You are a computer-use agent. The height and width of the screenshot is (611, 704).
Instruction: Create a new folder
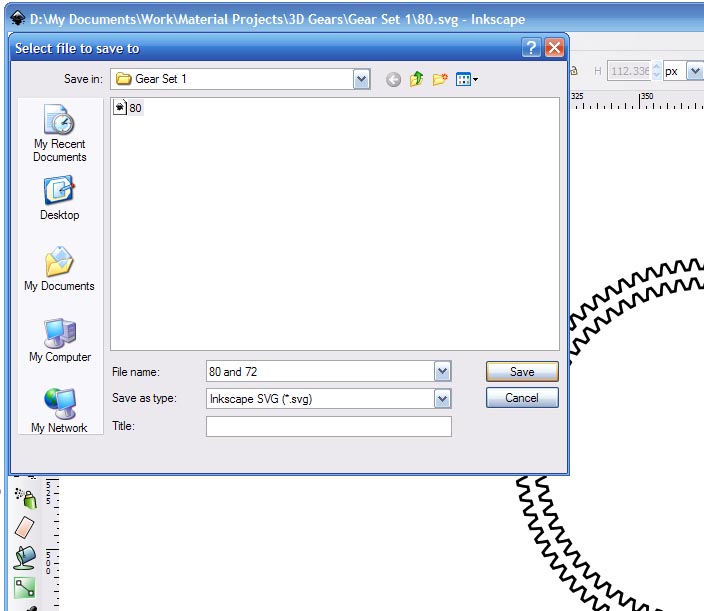coord(440,79)
